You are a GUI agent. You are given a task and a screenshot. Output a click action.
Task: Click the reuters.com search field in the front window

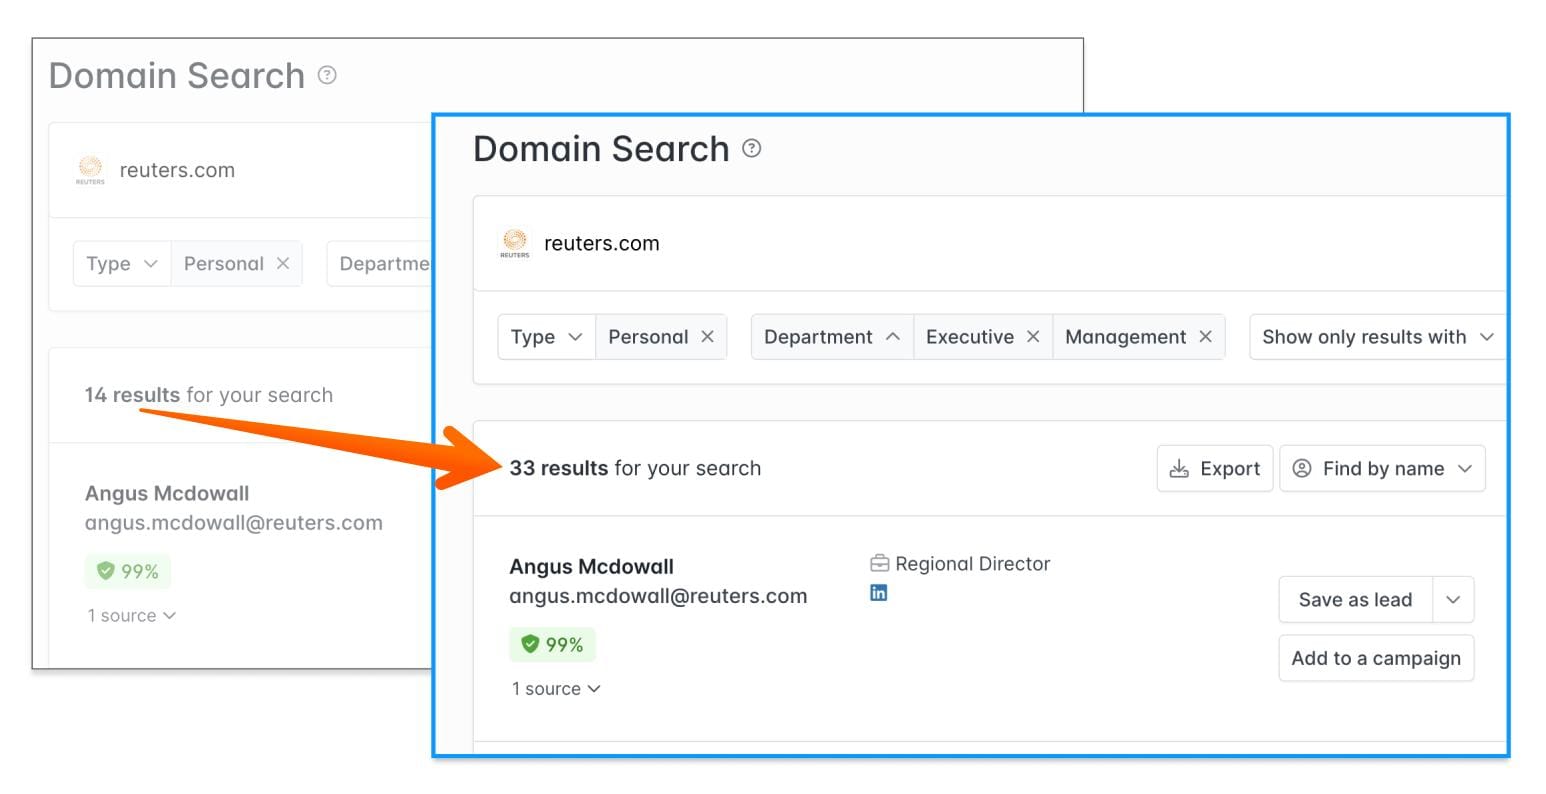coord(990,243)
